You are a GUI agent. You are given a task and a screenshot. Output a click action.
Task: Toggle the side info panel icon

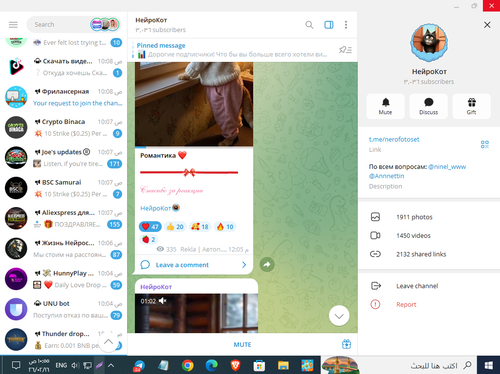(329, 25)
